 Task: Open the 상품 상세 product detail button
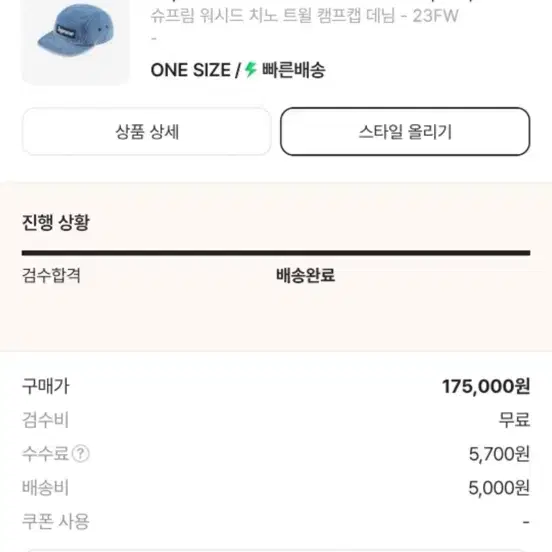146,132
